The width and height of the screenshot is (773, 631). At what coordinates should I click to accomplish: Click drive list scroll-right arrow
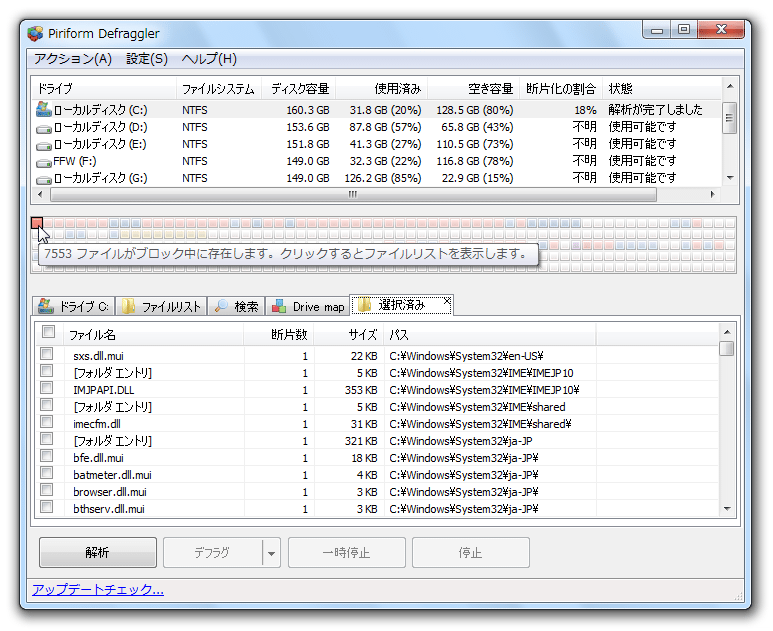712,194
